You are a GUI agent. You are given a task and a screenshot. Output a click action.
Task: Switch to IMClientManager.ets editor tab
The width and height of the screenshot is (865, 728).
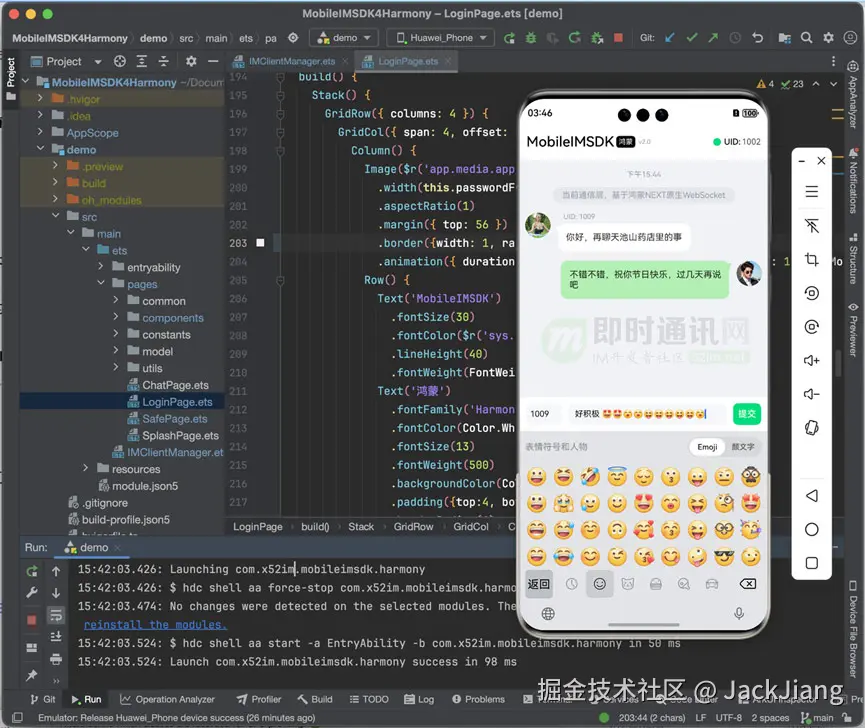click(290, 61)
